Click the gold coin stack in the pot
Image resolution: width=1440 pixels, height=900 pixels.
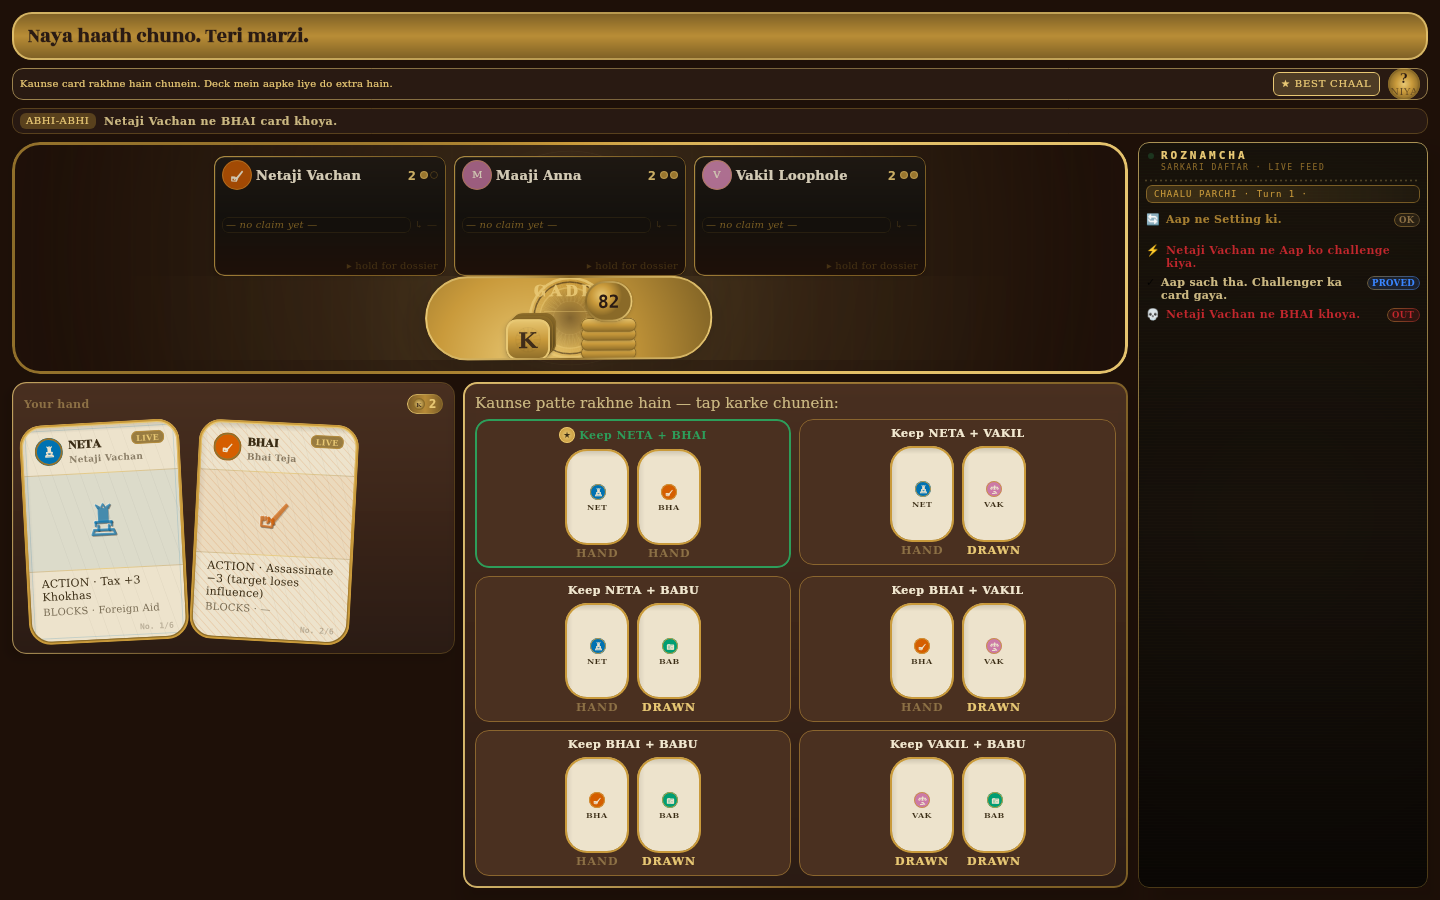(608, 338)
